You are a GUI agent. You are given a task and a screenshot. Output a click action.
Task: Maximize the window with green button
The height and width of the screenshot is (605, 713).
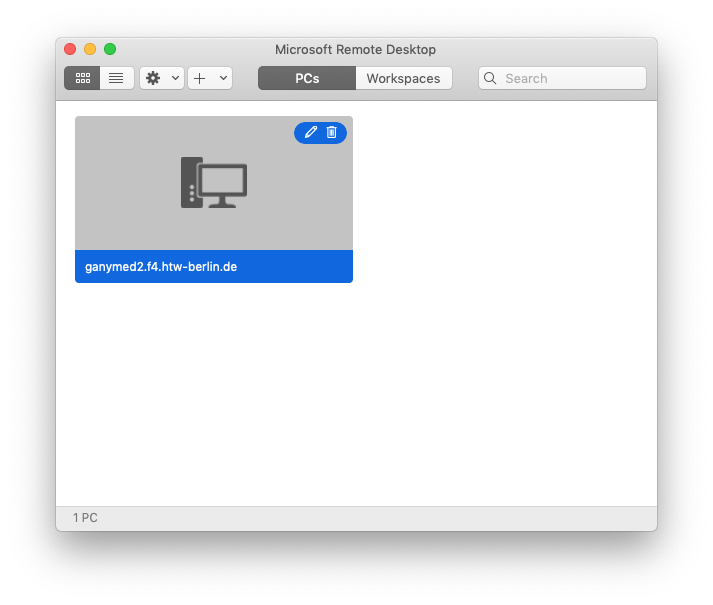[110, 49]
